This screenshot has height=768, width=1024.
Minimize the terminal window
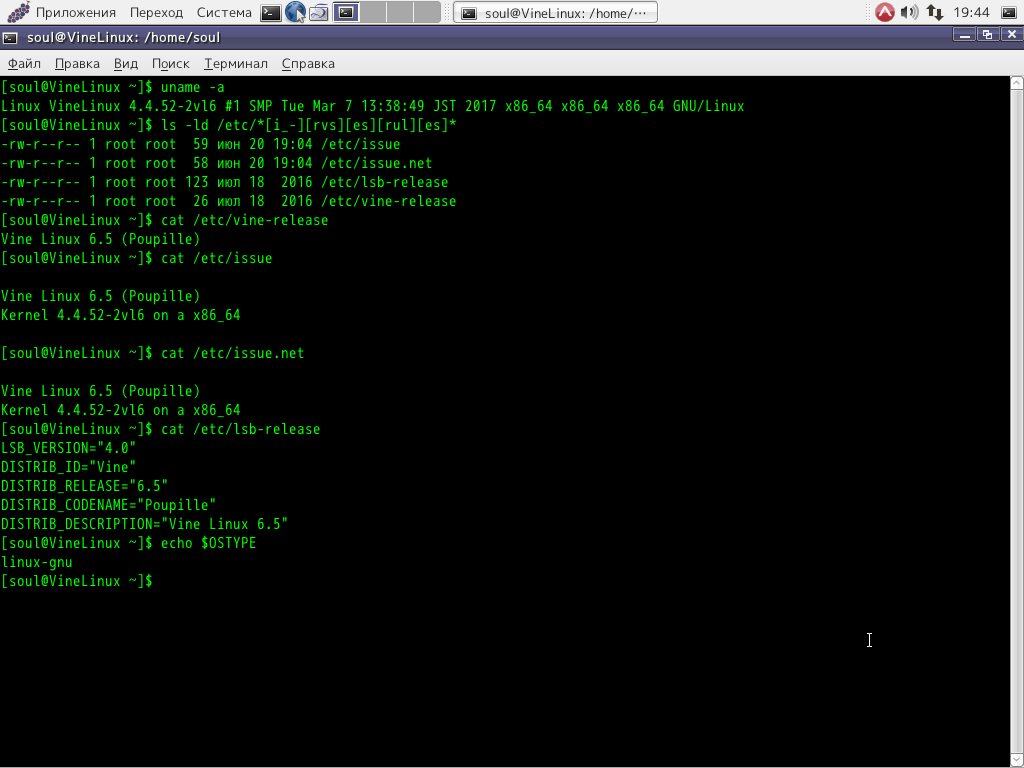(x=964, y=35)
